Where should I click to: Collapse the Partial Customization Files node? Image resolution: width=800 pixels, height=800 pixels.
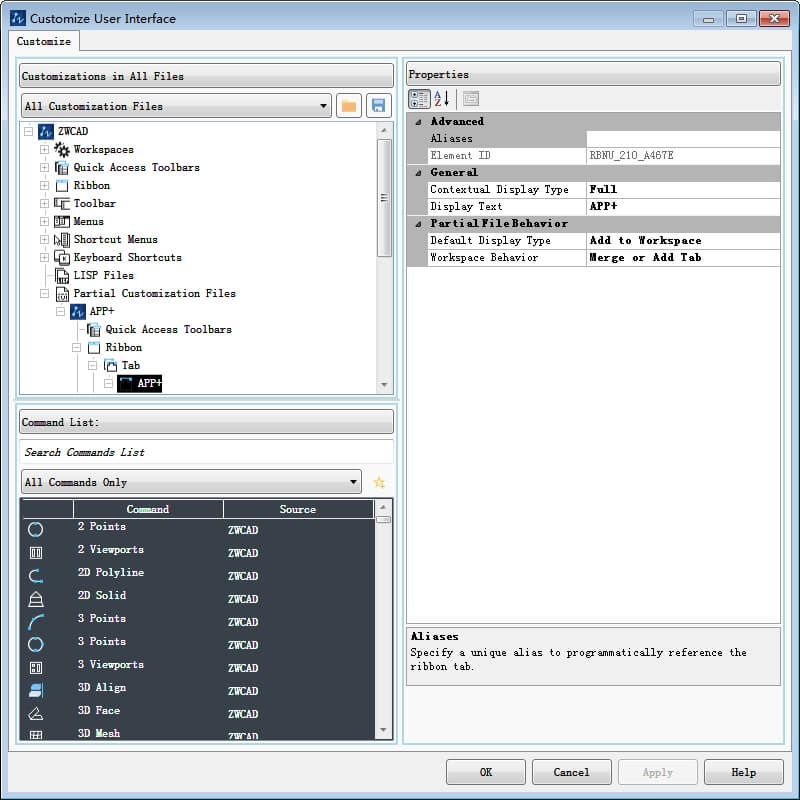point(44,293)
